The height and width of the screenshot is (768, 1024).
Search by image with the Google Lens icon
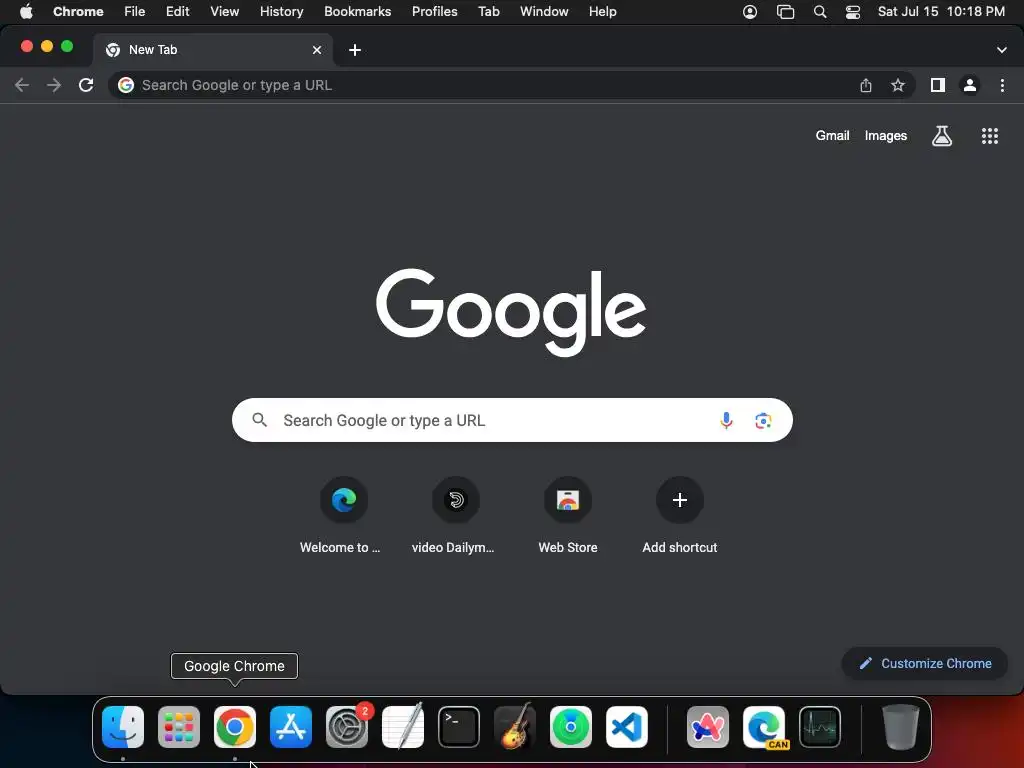763,421
